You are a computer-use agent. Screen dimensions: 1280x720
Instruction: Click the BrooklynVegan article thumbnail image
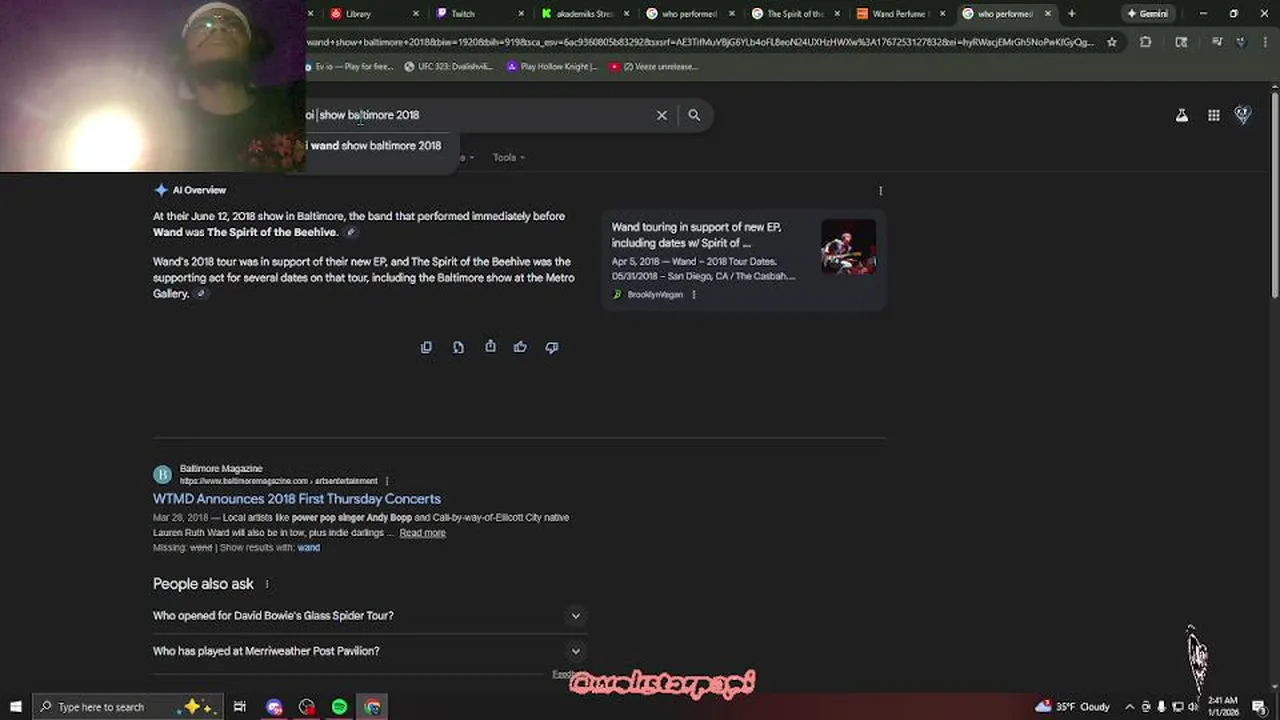[x=848, y=247]
